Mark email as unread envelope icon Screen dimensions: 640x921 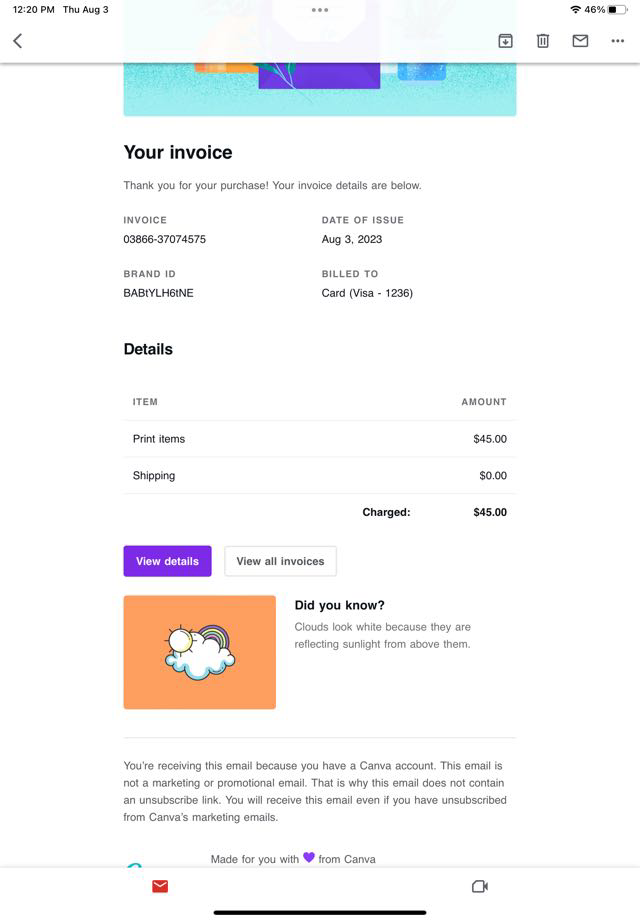[x=580, y=41]
